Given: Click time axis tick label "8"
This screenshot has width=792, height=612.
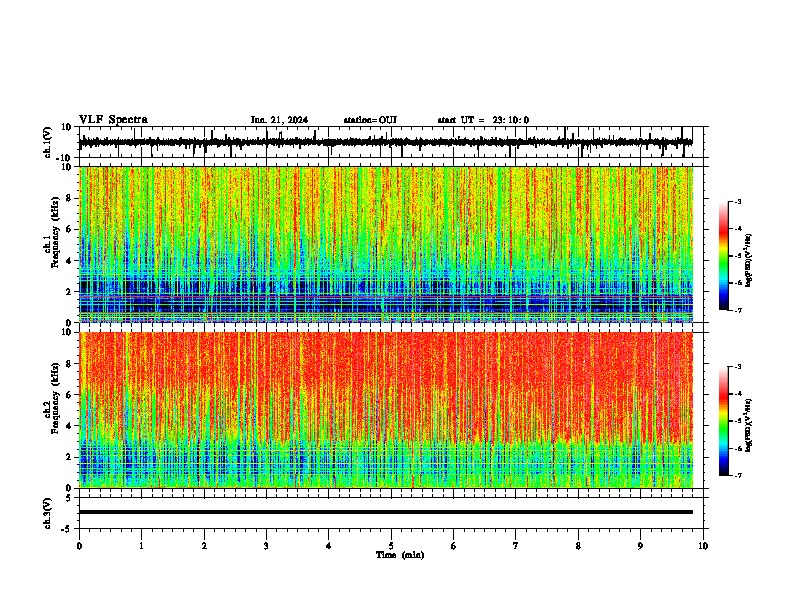Looking at the screenshot, I should [x=578, y=546].
